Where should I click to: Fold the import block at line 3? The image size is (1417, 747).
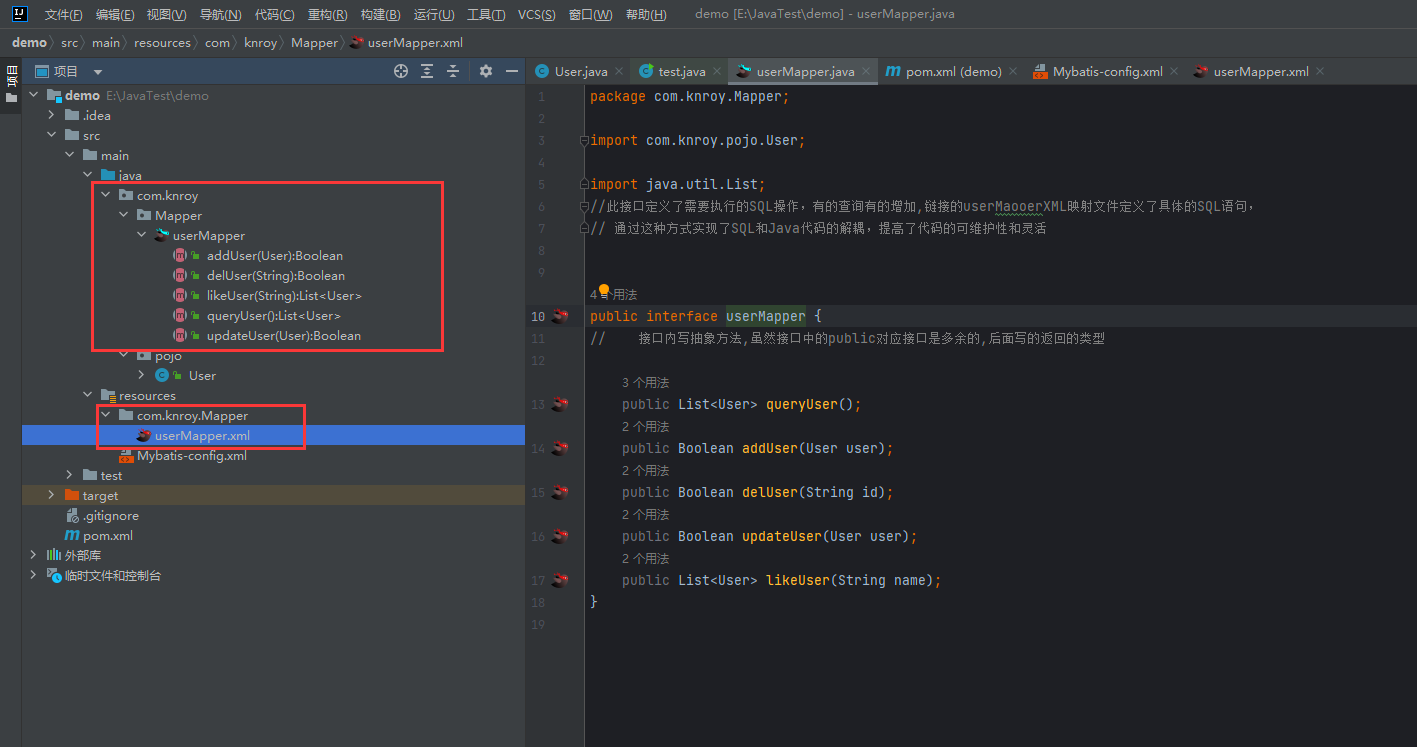pos(584,141)
